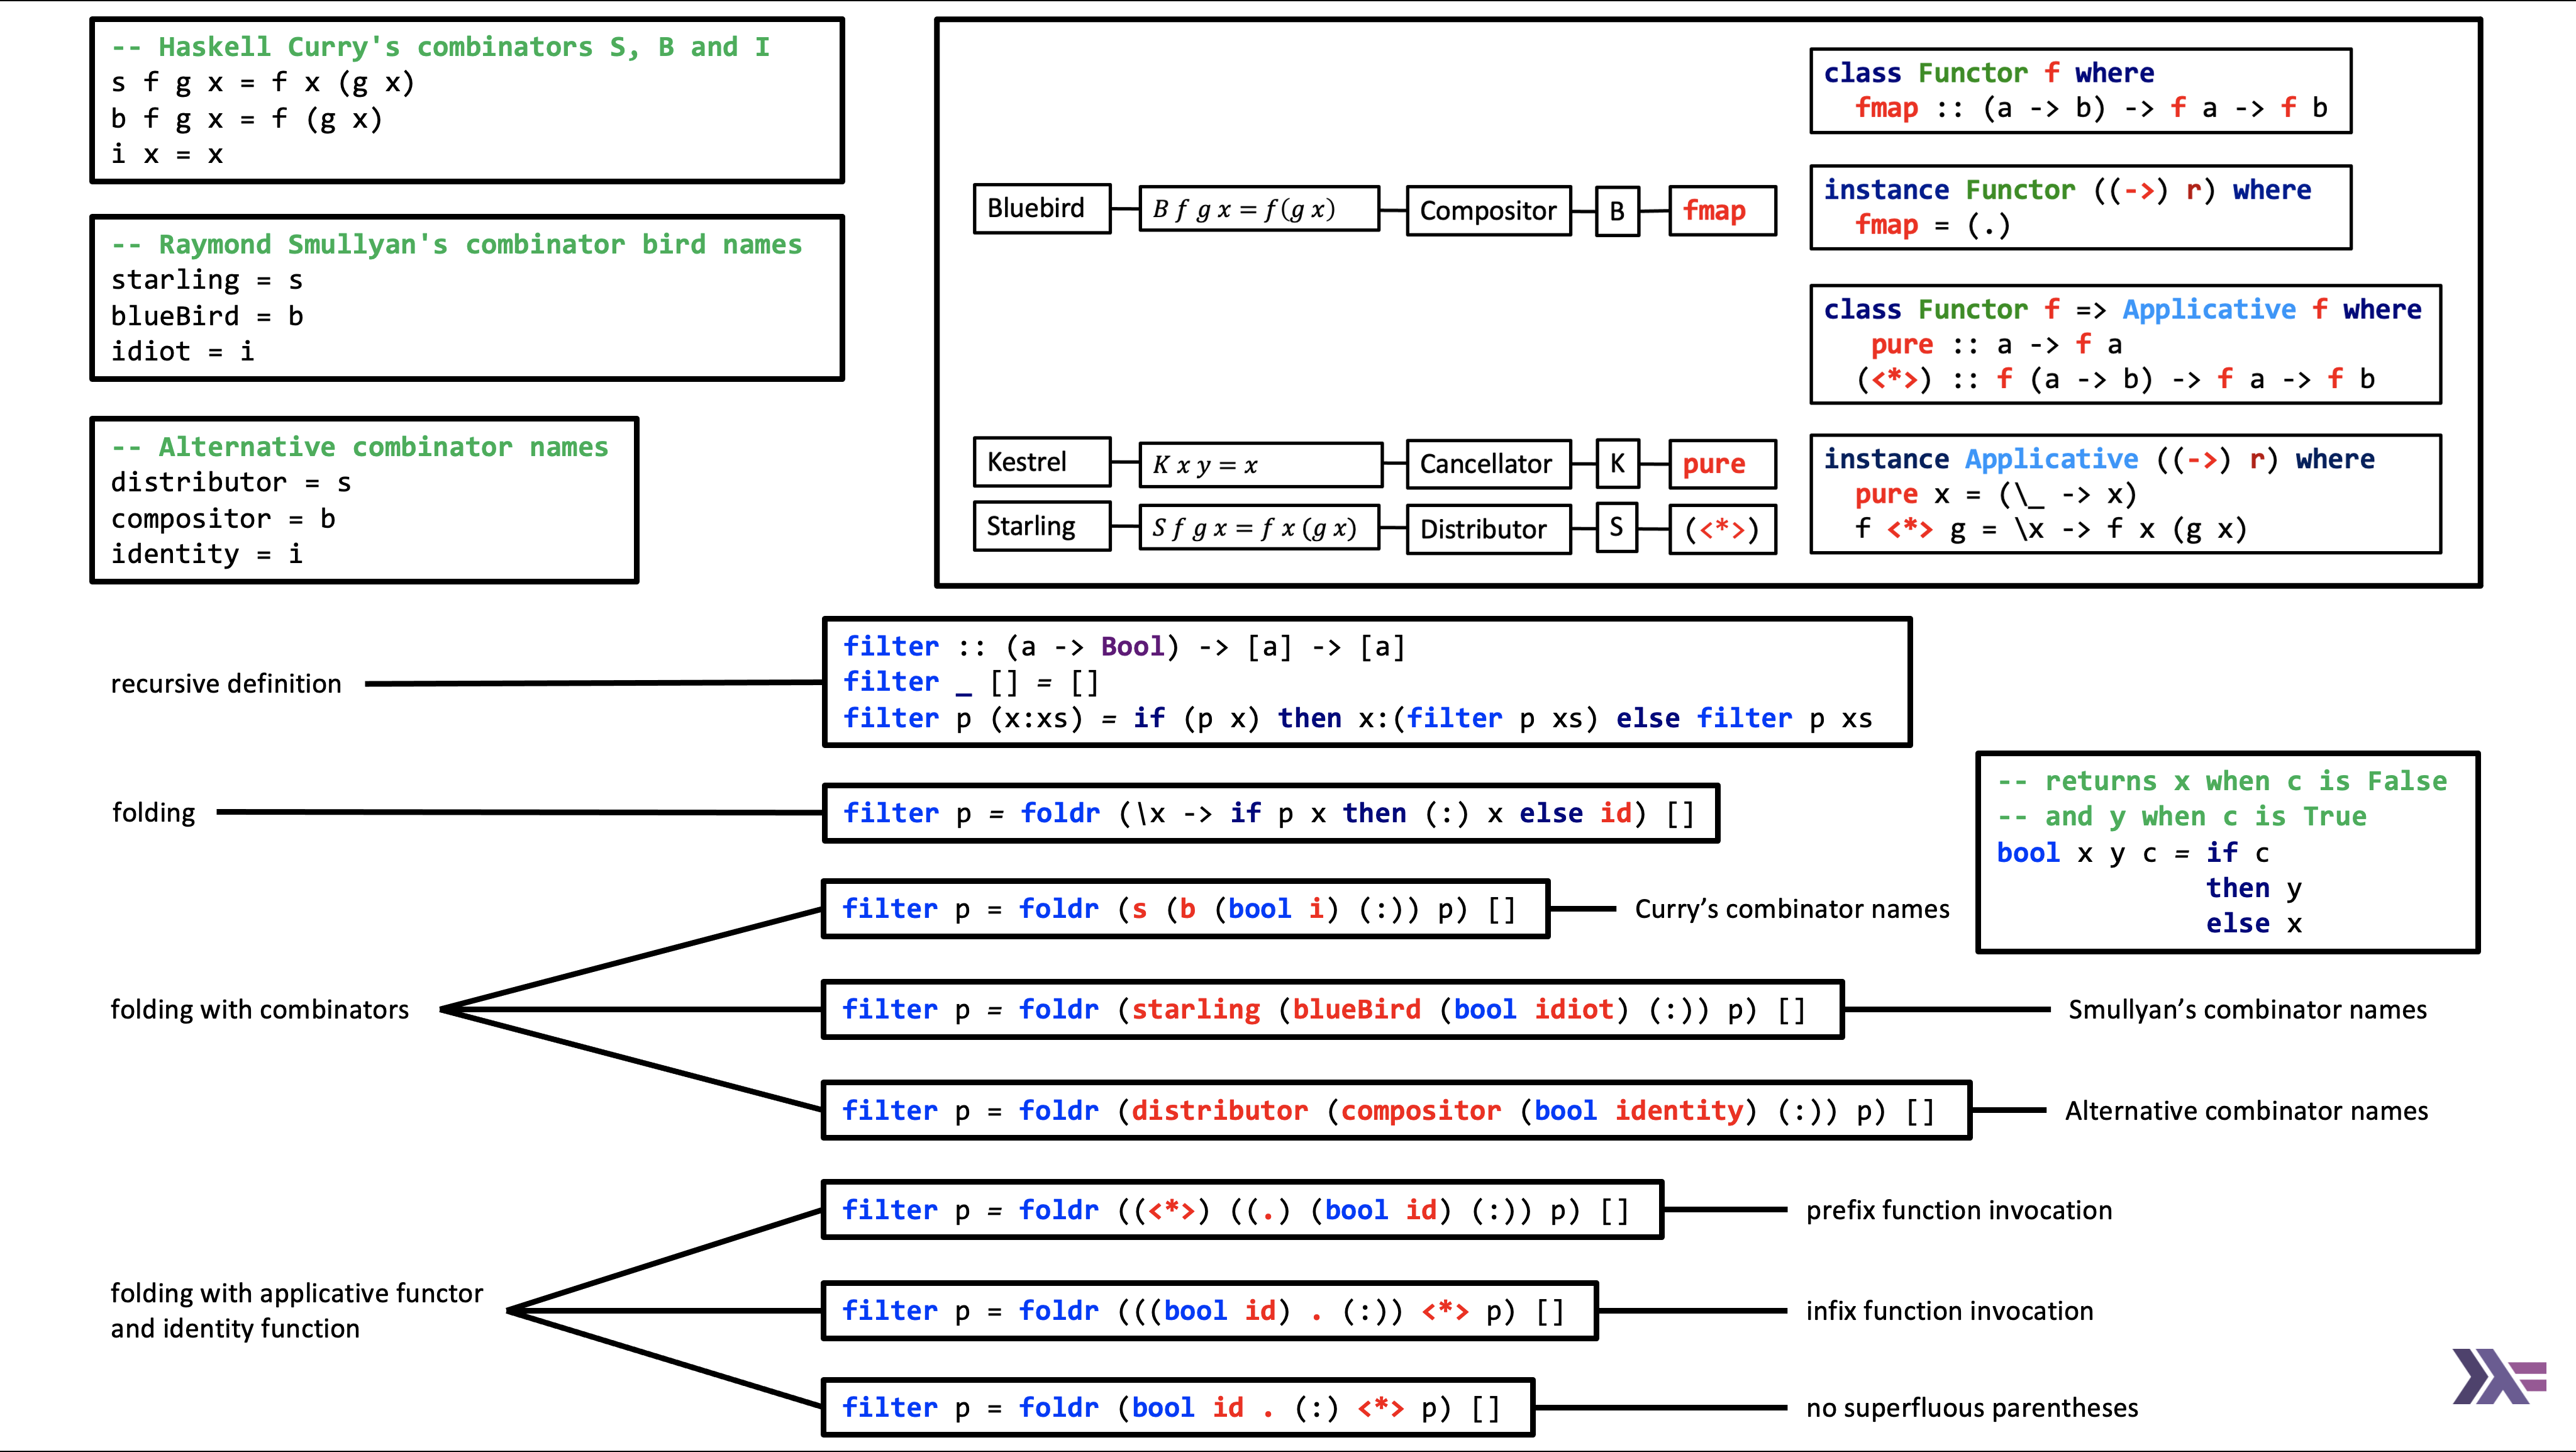Image resolution: width=2576 pixels, height=1452 pixels.
Task: Click the line 'pure x = (\_ -> x)'
Action: click(1996, 494)
